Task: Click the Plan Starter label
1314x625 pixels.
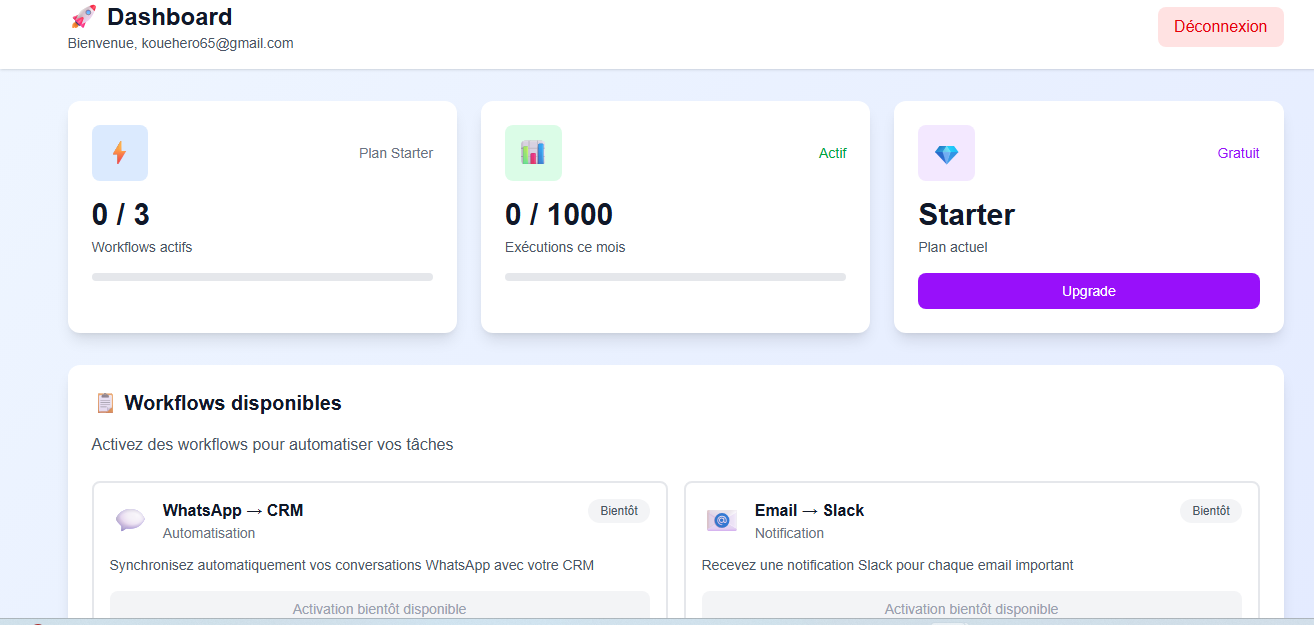Action: pyautogui.click(x=396, y=153)
